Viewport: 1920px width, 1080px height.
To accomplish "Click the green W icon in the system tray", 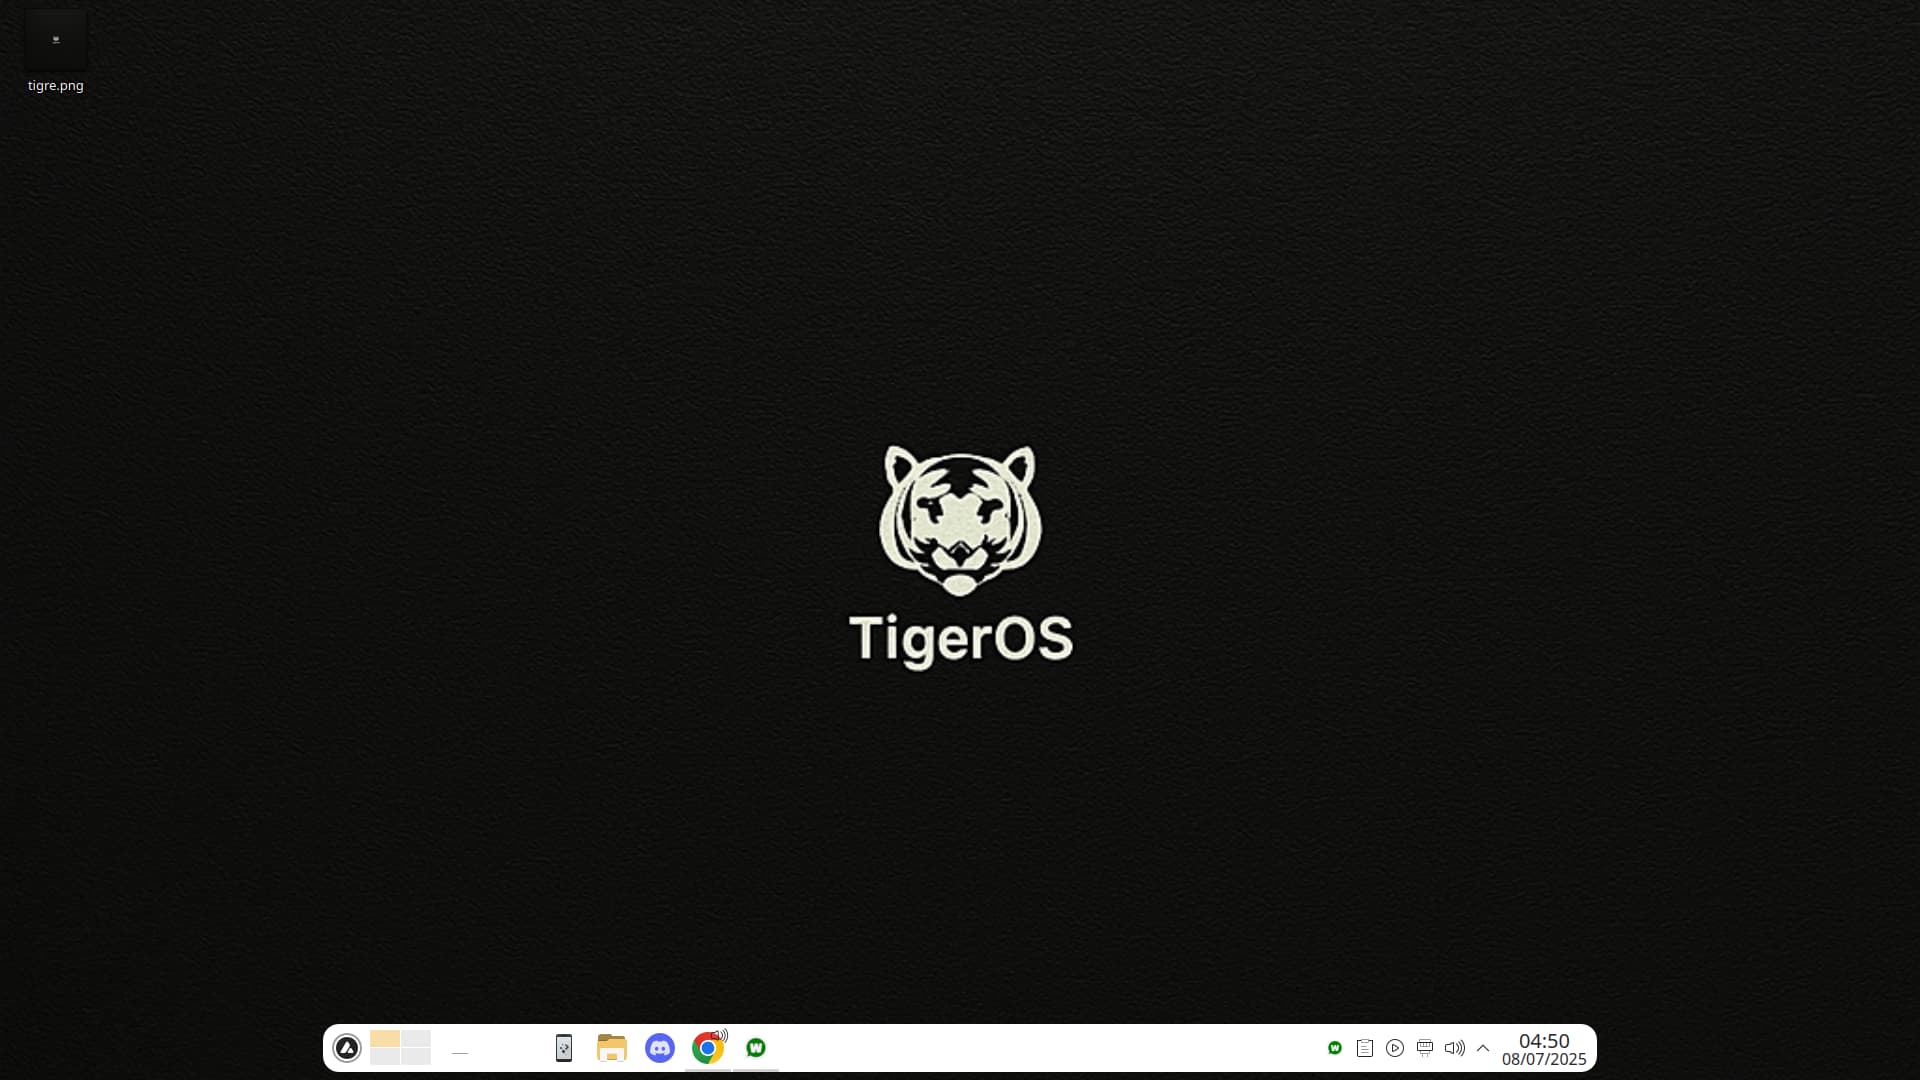I will click(1335, 1048).
